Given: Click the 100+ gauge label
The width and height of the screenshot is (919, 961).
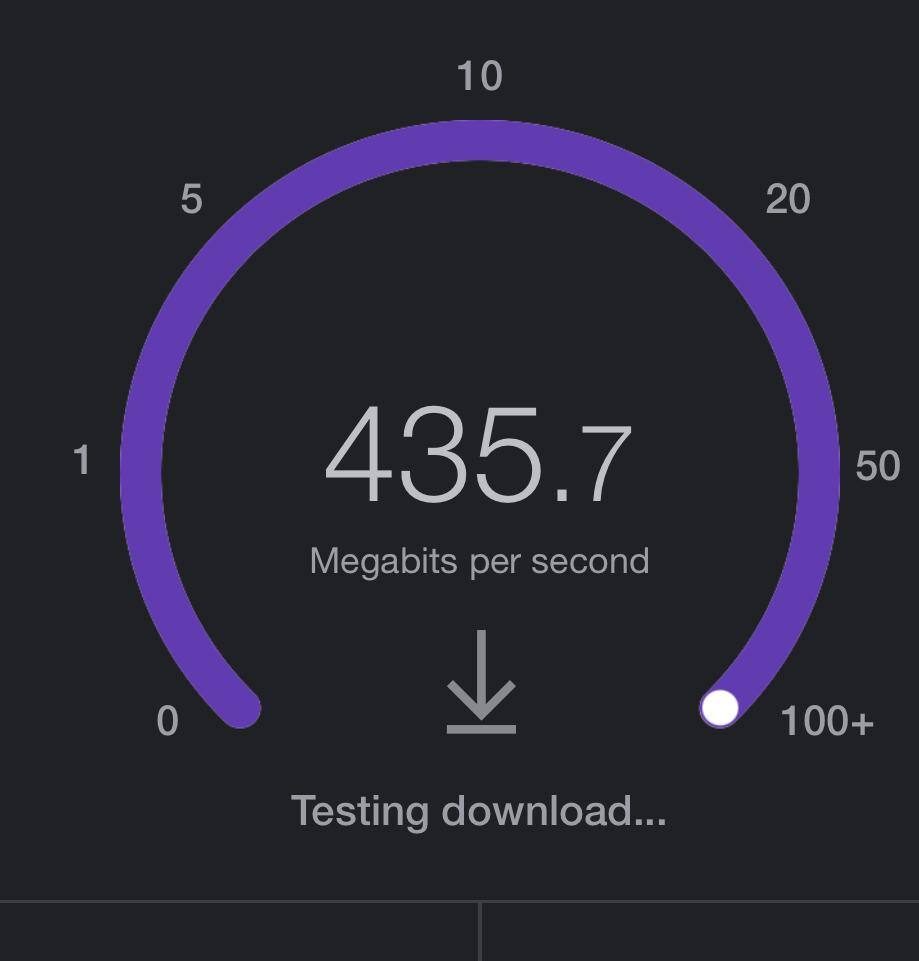Looking at the screenshot, I should click(826, 721).
